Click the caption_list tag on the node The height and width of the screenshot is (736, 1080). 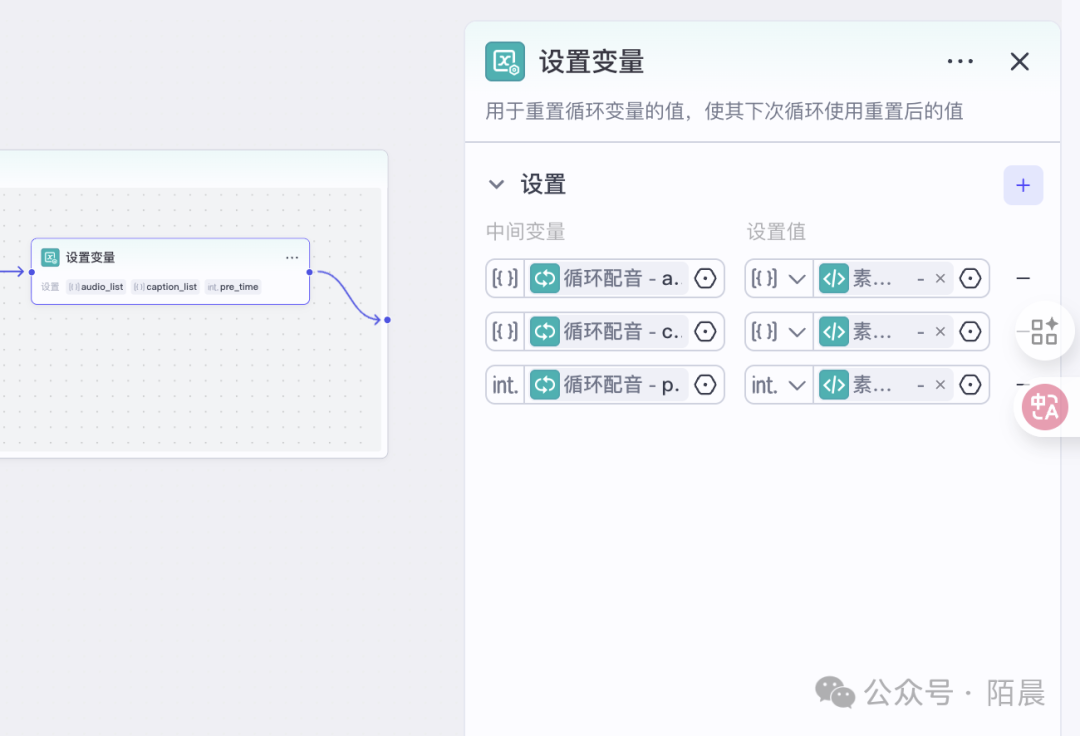pyautogui.click(x=166, y=287)
